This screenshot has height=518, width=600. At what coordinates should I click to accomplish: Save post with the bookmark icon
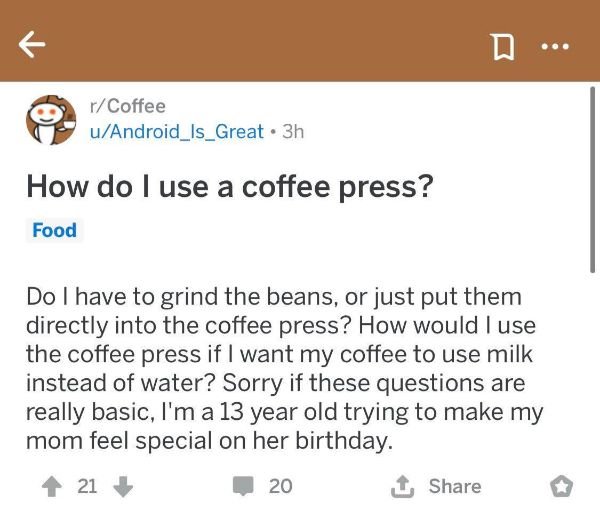click(503, 47)
